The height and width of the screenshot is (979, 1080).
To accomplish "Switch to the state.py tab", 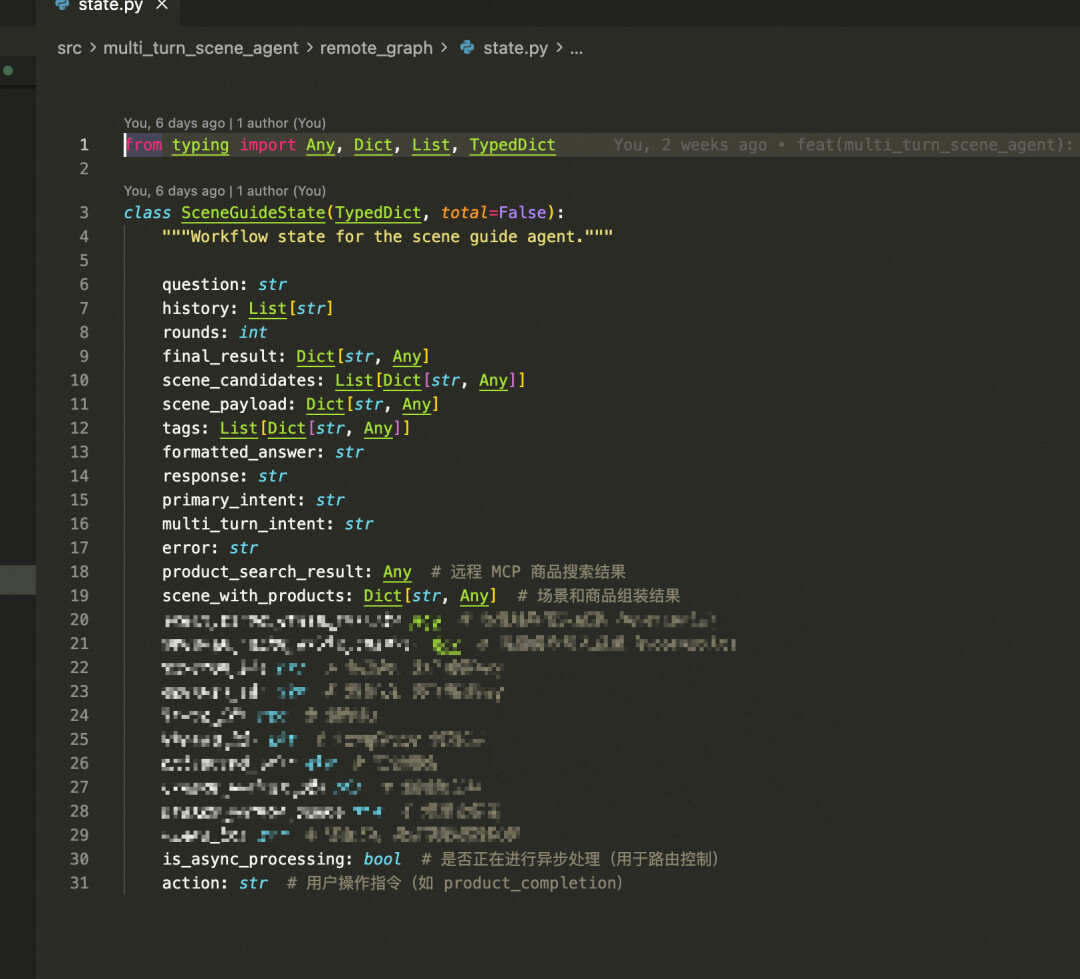I will click(x=109, y=6).
